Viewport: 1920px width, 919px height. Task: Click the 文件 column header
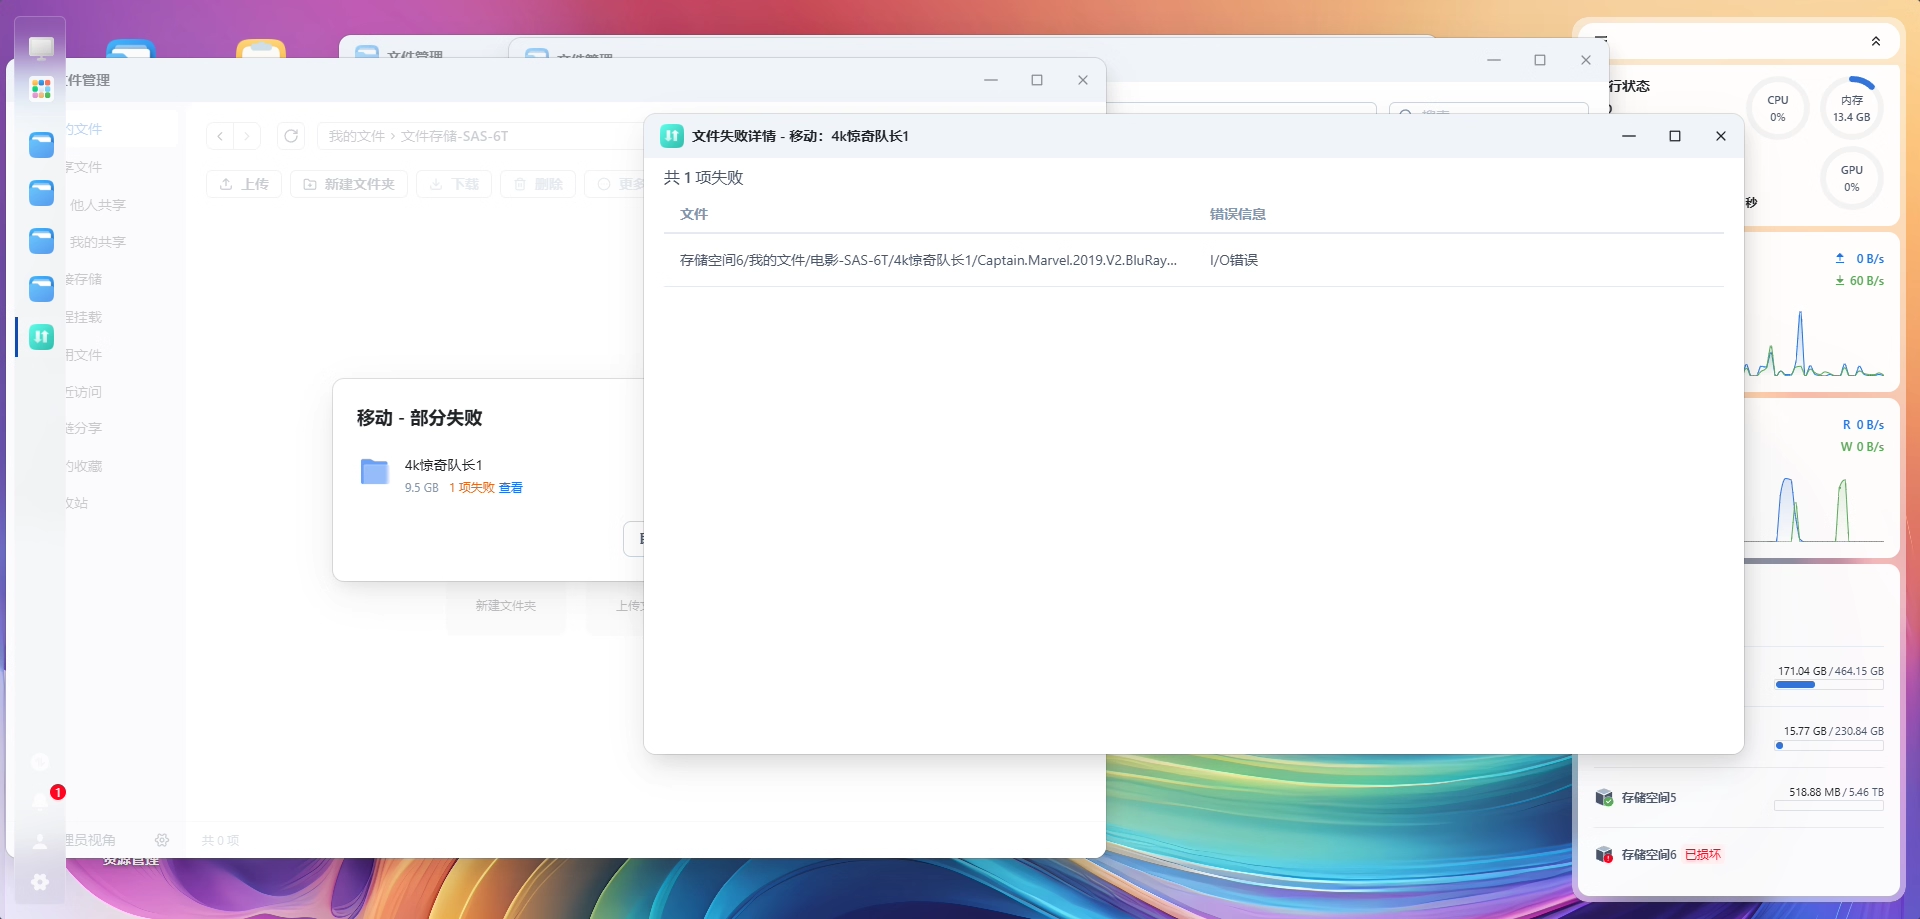point(694,214)
